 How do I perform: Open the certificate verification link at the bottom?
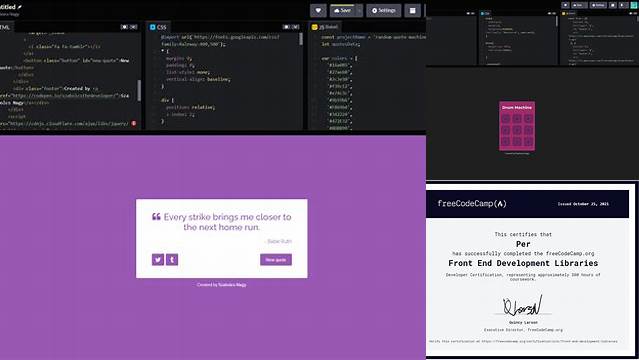pyautogui.click(x=549, y=341)
